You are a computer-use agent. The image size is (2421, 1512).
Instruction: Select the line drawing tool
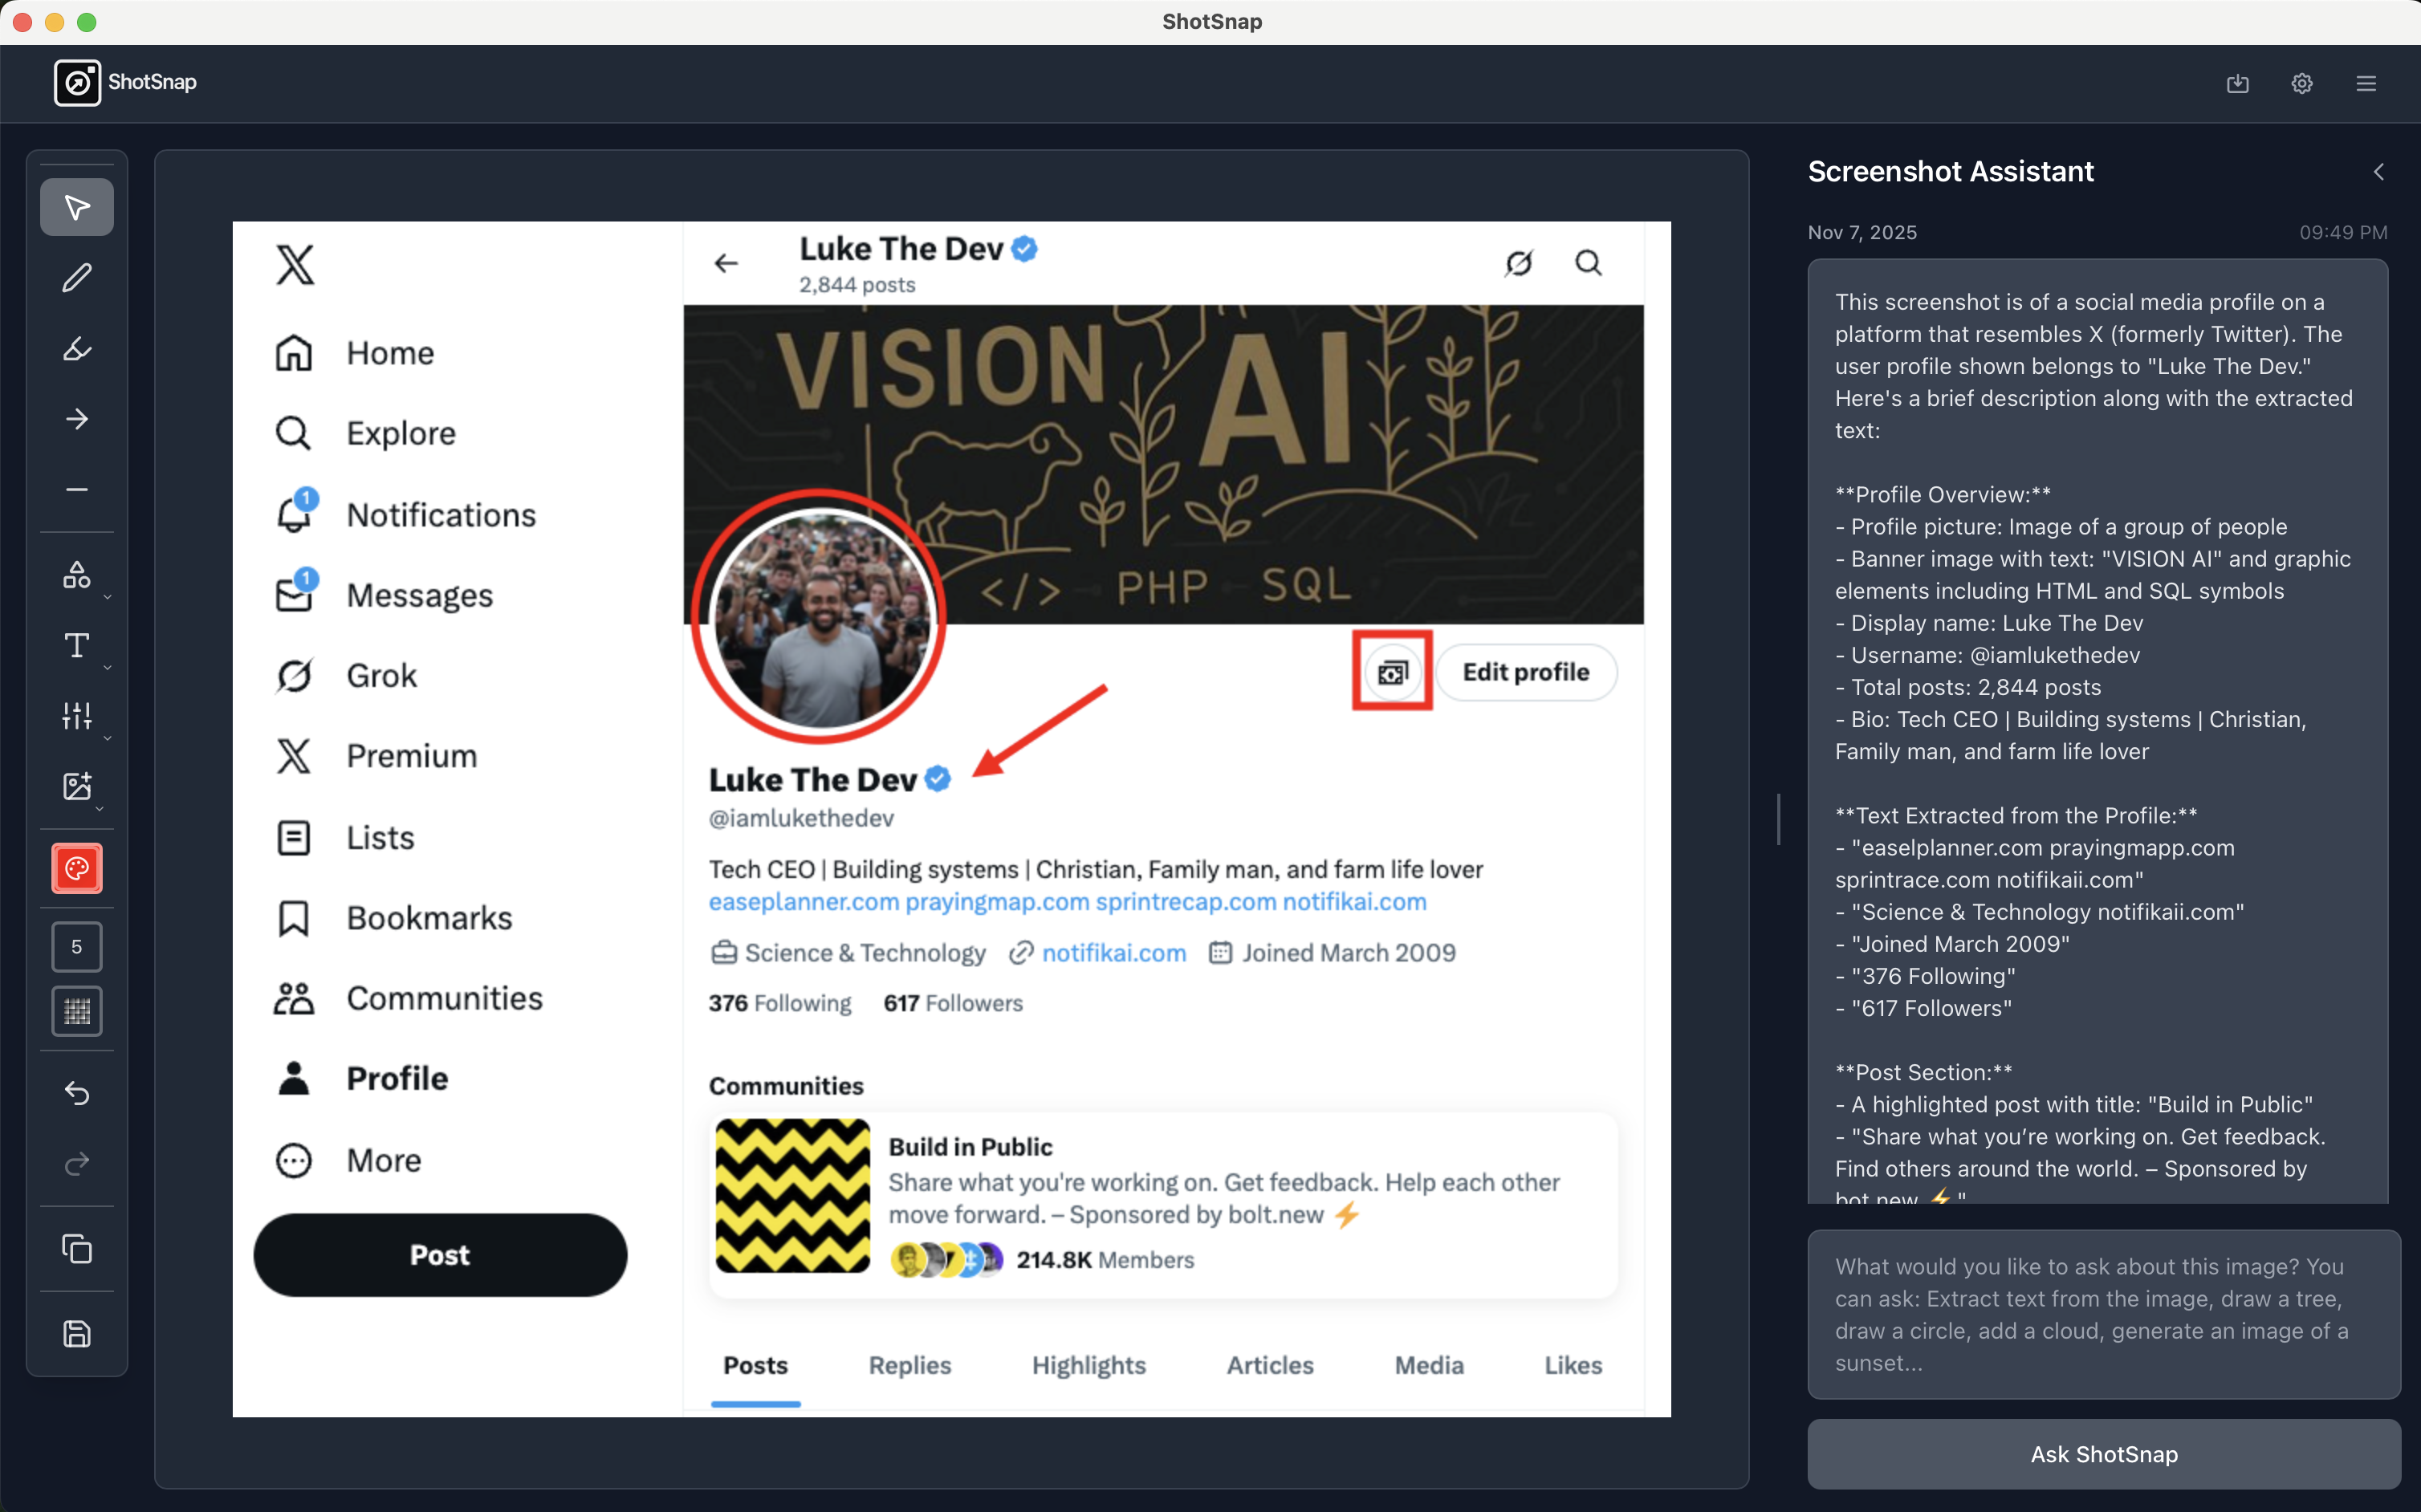(x=76, y=489)
